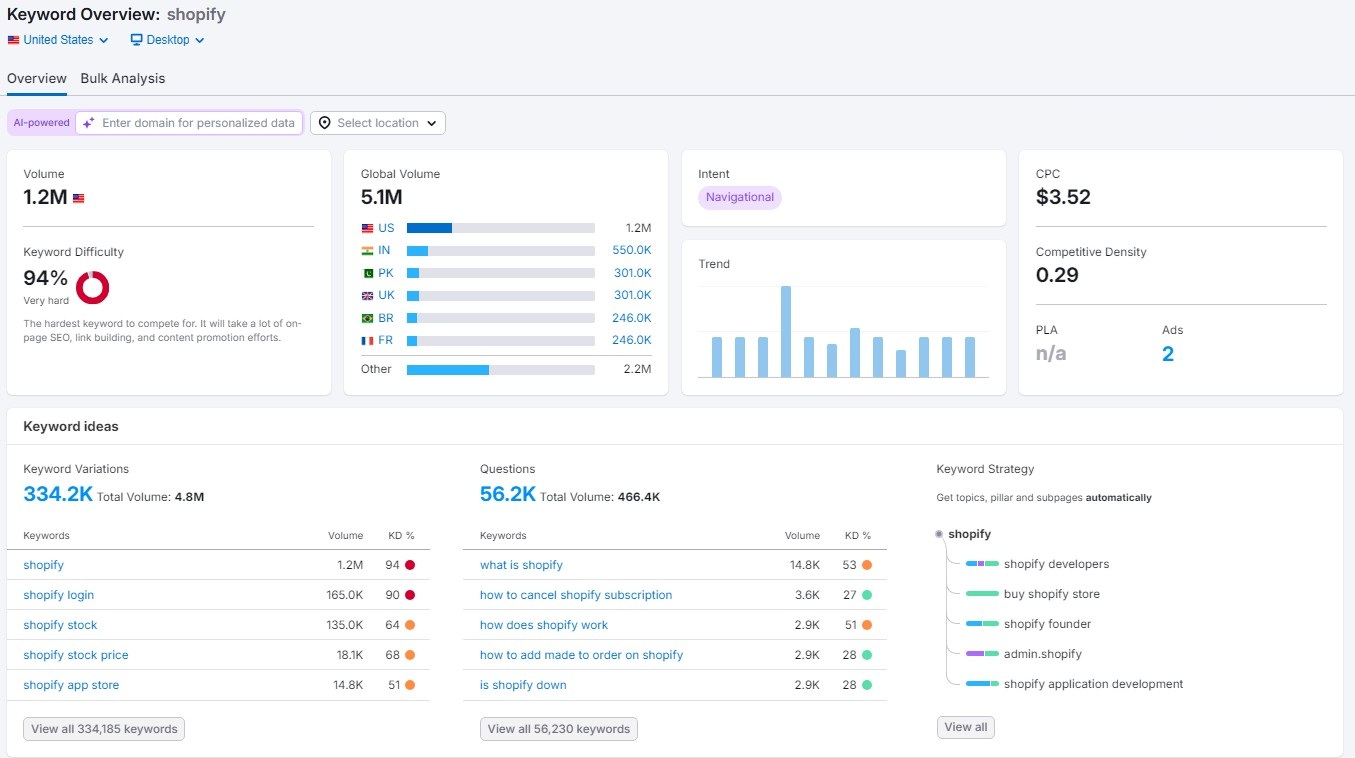Open the 334.2K Keyword Variations count
This screenshot has height=758, width=1355.
[x=58, y=494]
